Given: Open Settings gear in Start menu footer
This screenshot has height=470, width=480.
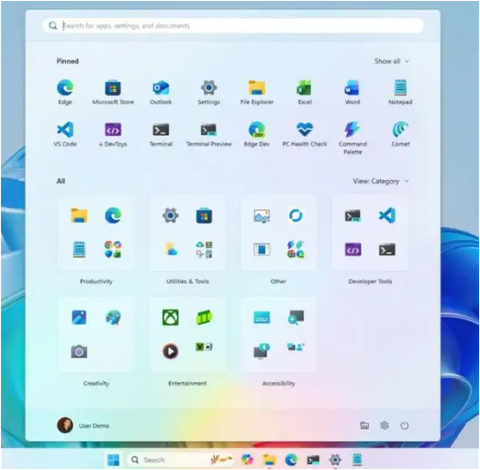Looking at the screenshot, I should pos(384,425).
